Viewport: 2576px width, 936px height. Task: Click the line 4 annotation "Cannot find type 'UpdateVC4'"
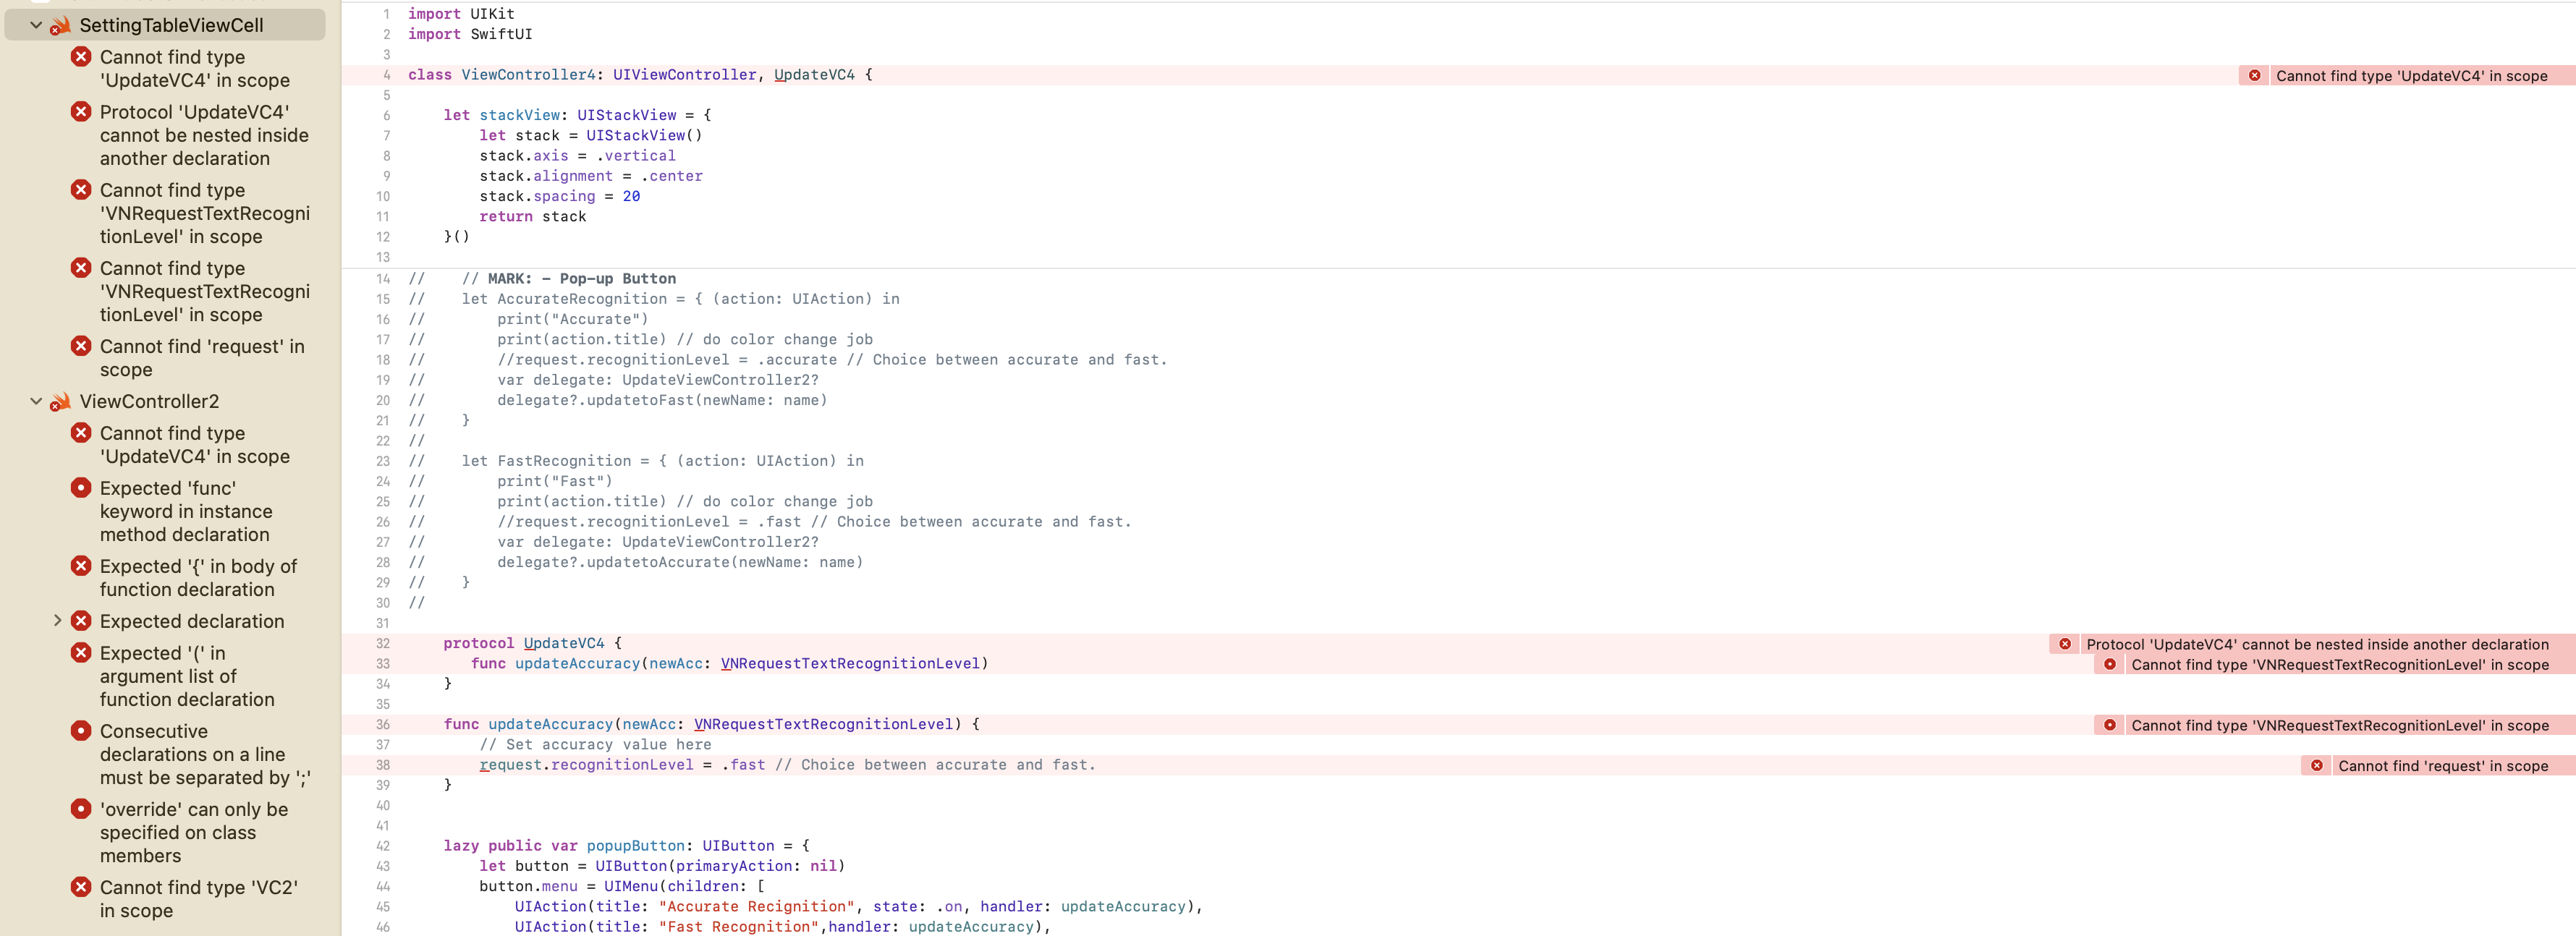point(2410,76)
